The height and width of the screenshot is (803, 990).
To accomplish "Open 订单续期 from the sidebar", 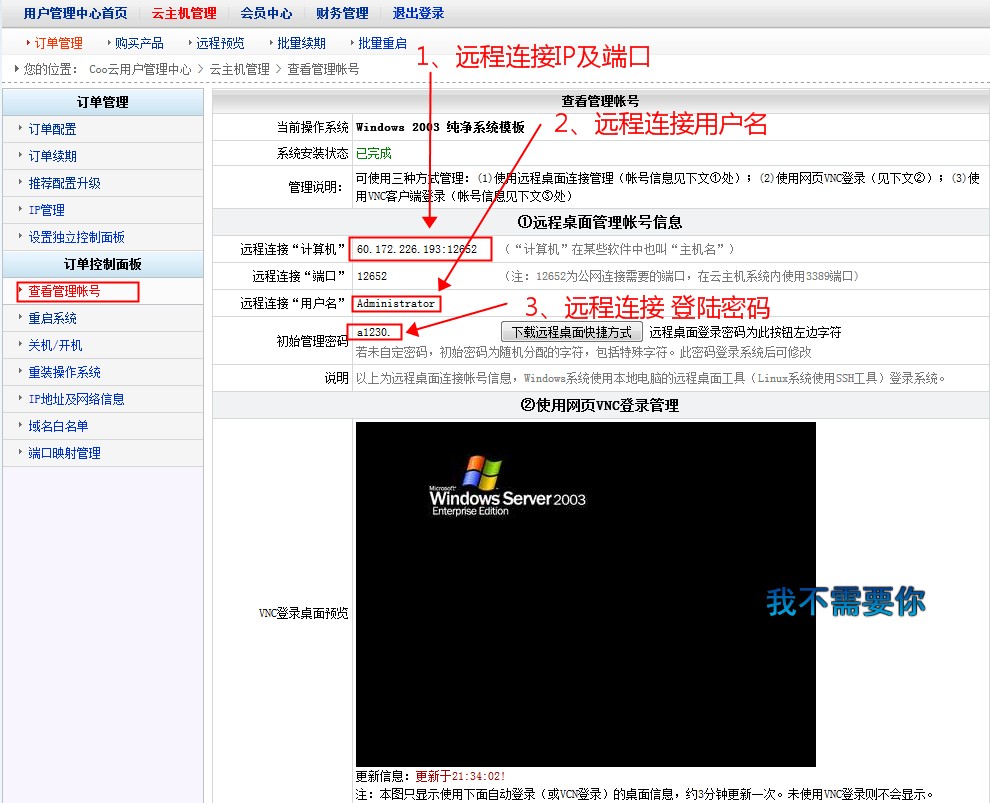I will 52,156.
